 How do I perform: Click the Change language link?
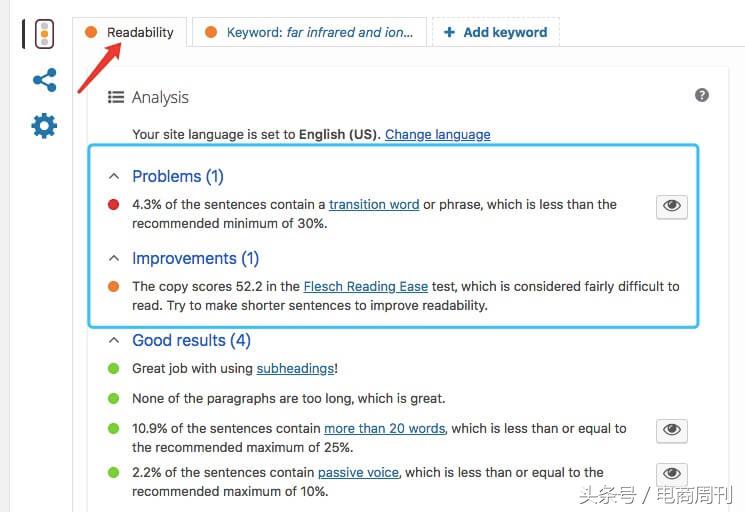(438, 134)
